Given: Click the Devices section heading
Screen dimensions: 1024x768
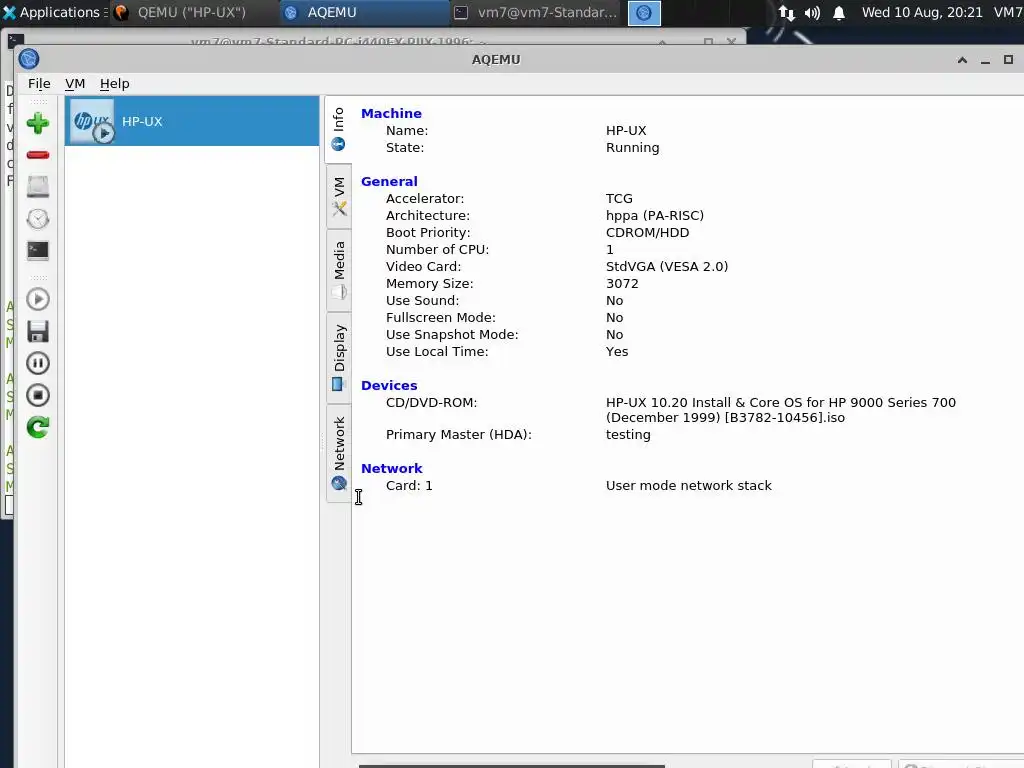Looking at the screenshot, I should [389, 385].
